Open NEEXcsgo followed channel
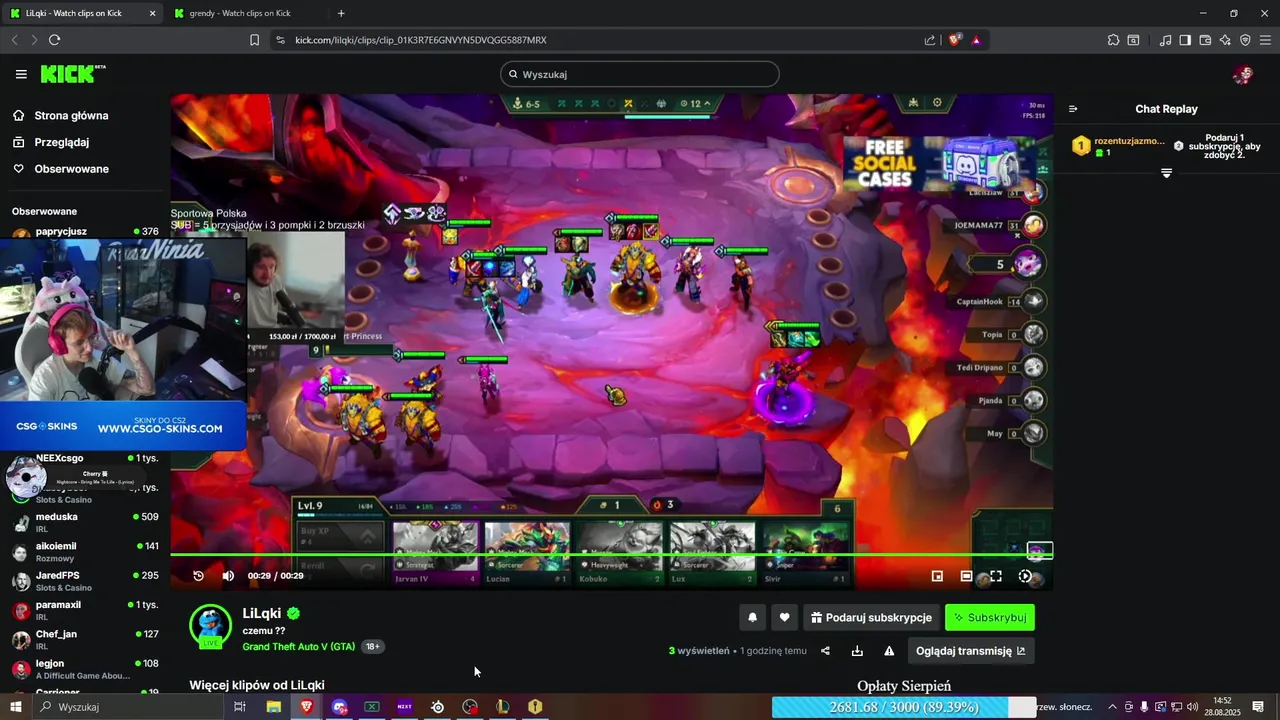 tap(85, 459)
